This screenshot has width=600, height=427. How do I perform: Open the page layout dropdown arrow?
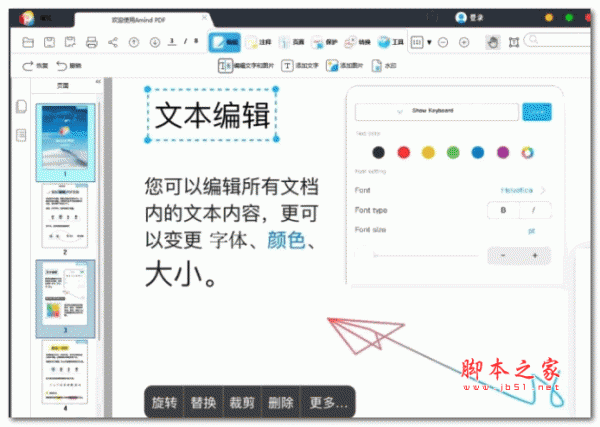tap(429, 42)
